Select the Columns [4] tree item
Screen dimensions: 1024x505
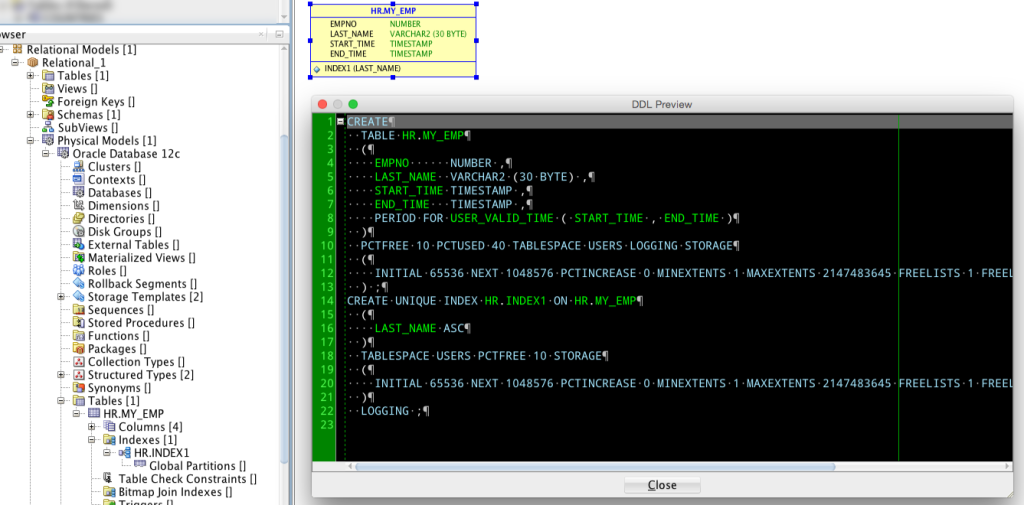150,427
